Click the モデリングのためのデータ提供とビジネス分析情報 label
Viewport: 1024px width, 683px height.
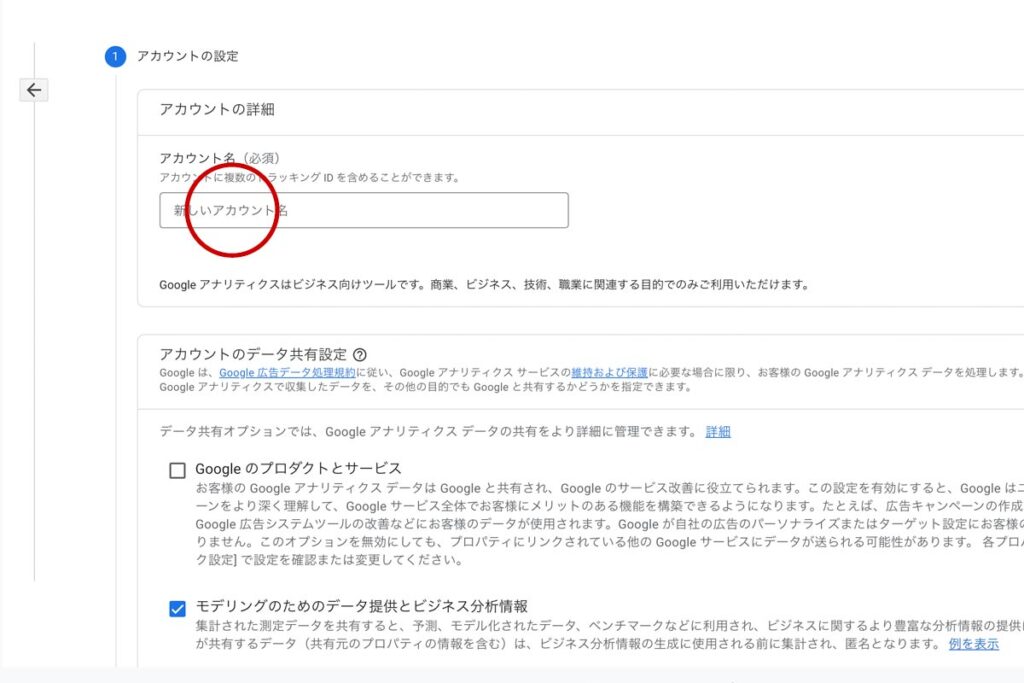point(362,607)
